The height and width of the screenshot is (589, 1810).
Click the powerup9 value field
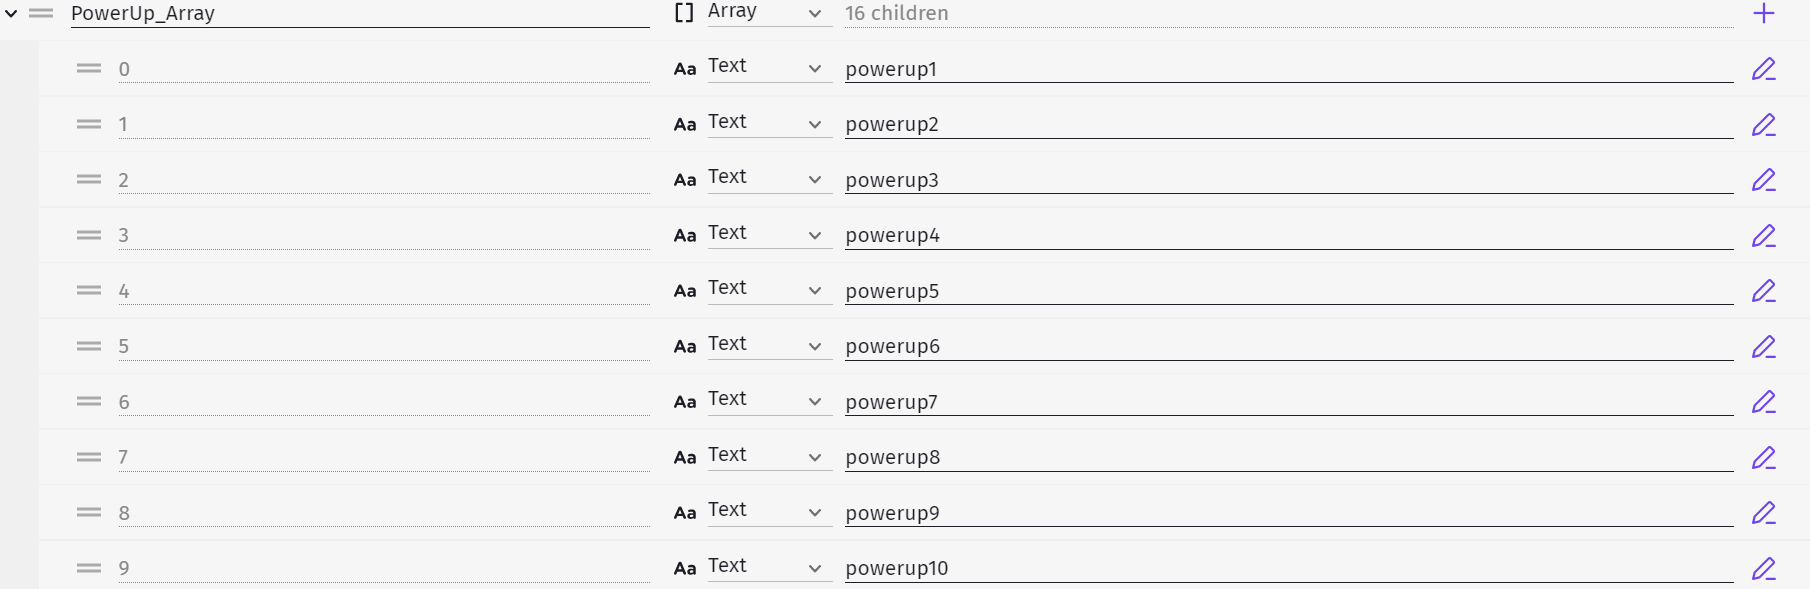point(1288,513)
